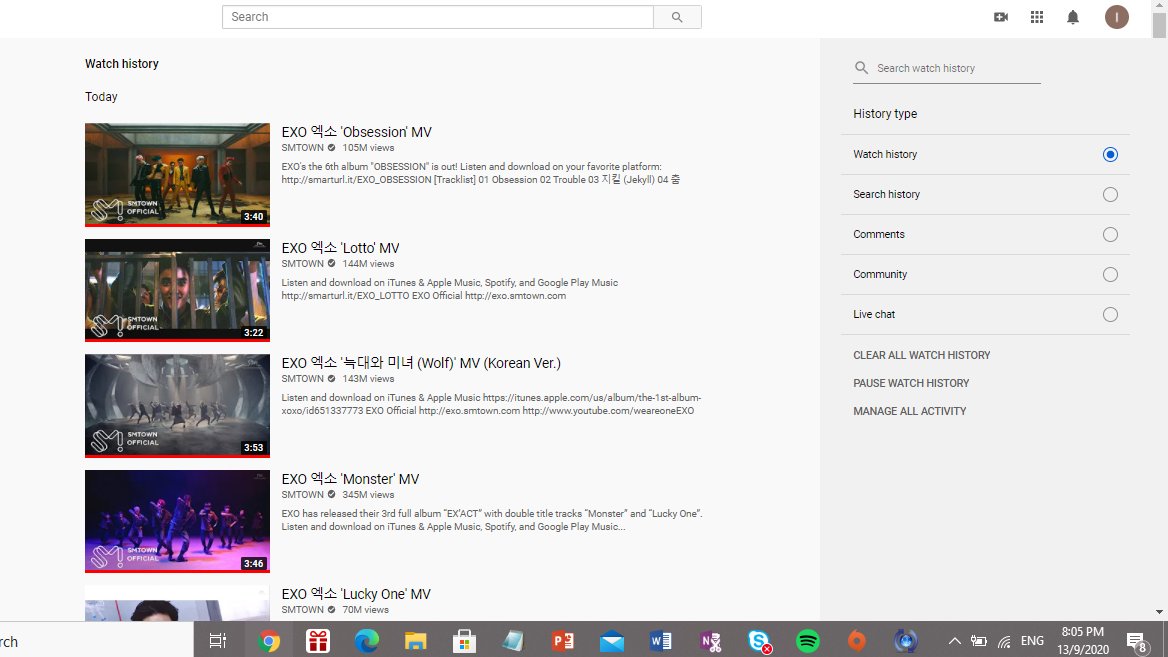
Task: Open the ENG language indicator
Action: coord(1032,641)
